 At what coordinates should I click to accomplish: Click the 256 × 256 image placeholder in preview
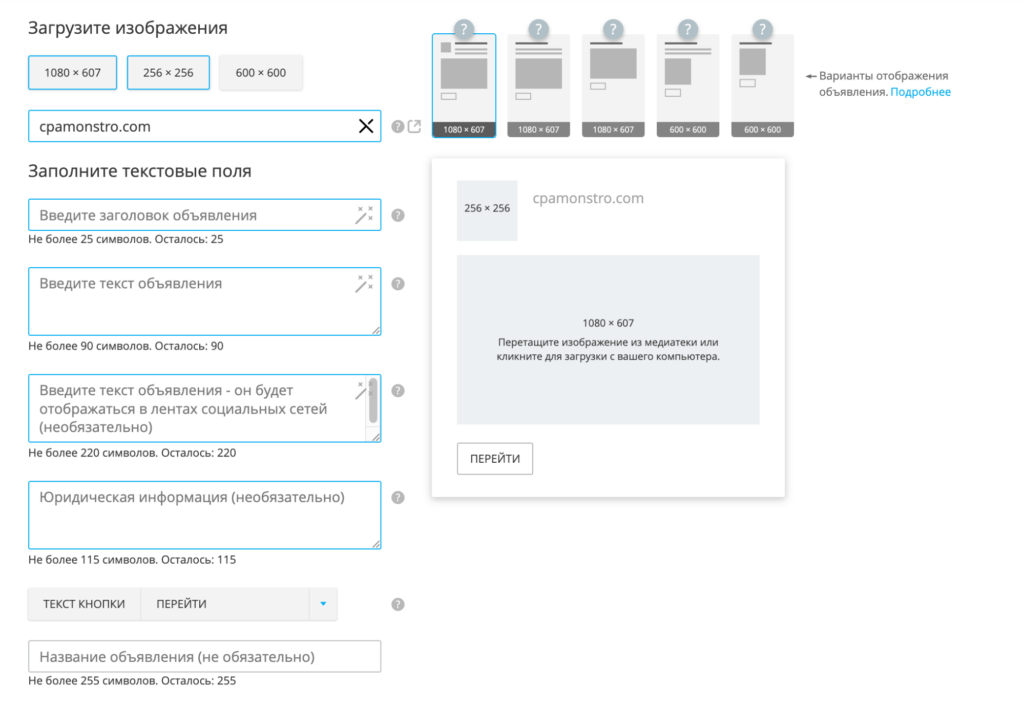click(487, 211)
